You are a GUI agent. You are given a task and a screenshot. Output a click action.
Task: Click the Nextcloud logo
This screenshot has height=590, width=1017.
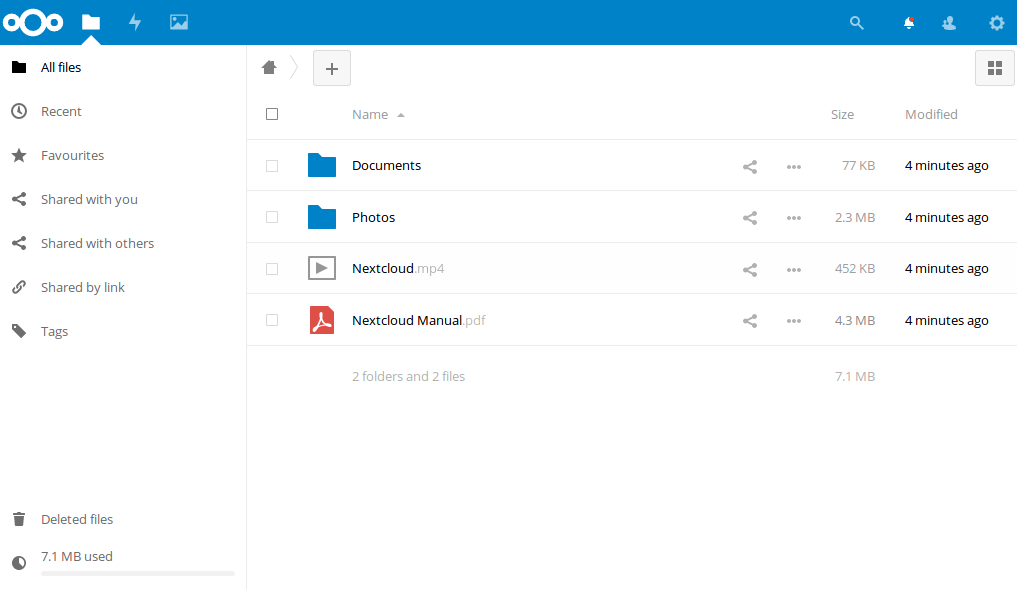tap(32, 23)
